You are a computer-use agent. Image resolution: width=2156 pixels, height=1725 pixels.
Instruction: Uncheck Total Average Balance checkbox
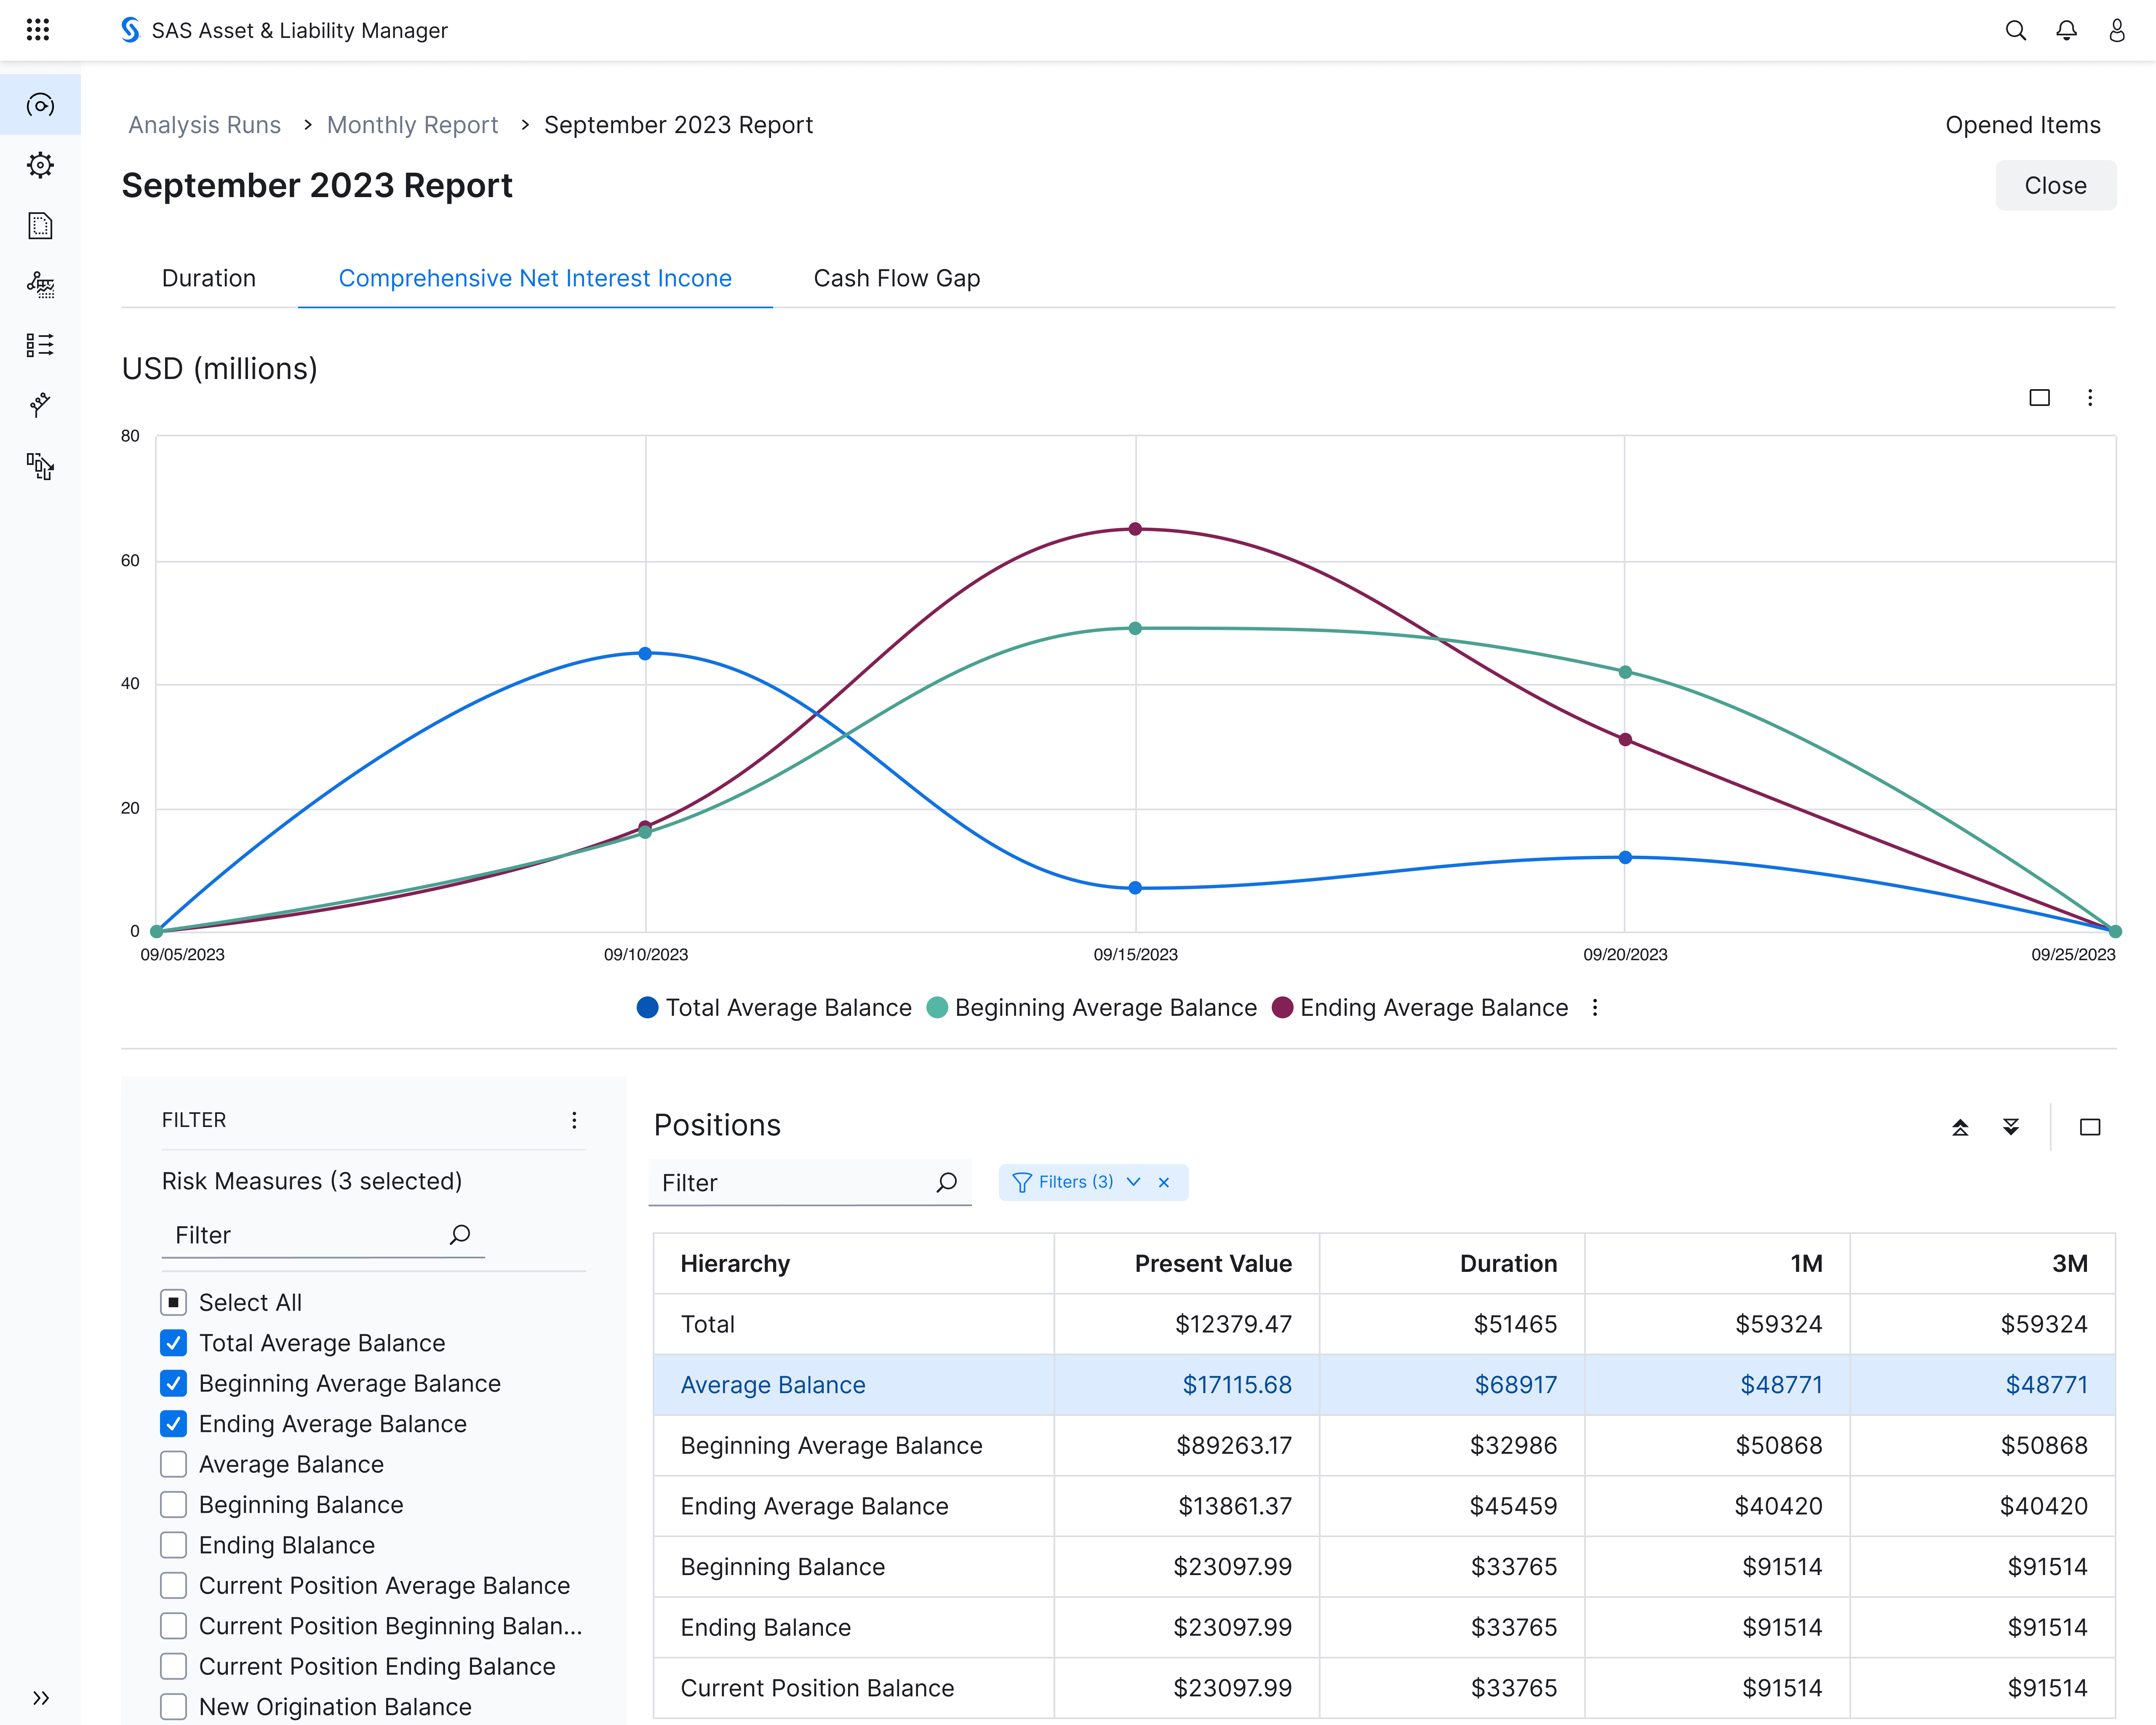174,1343
